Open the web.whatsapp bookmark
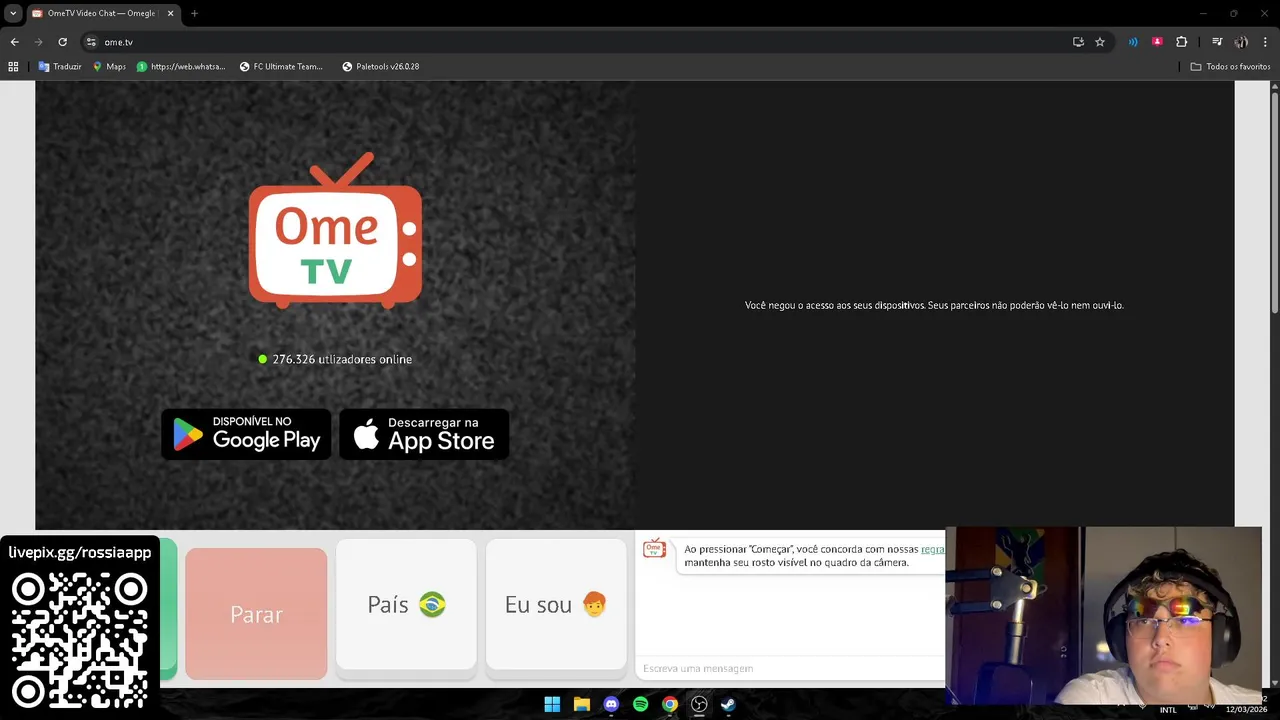 [181, 66]
